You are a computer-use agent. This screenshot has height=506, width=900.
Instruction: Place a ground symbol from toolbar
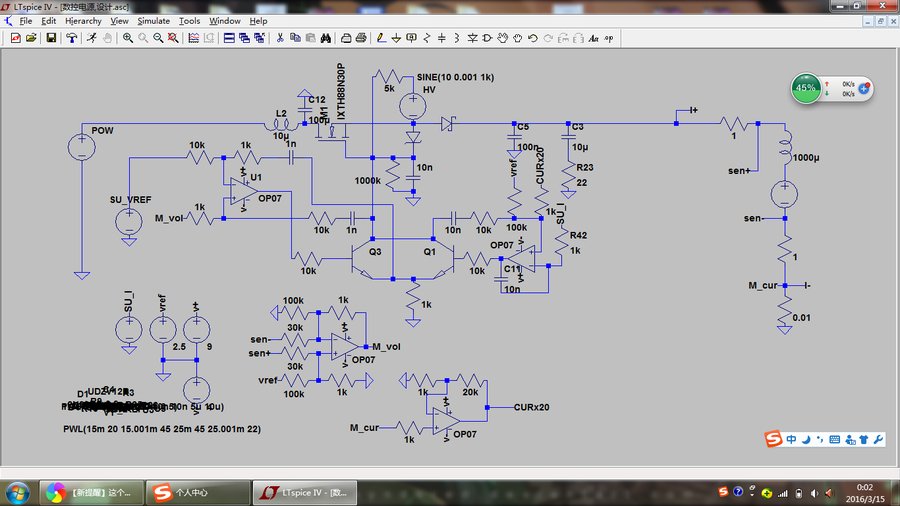[396, 38]
